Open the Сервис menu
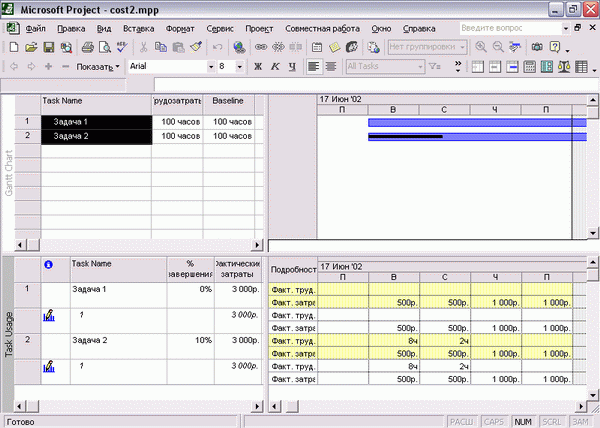The image size is (600, 428). tap(220, 29)
